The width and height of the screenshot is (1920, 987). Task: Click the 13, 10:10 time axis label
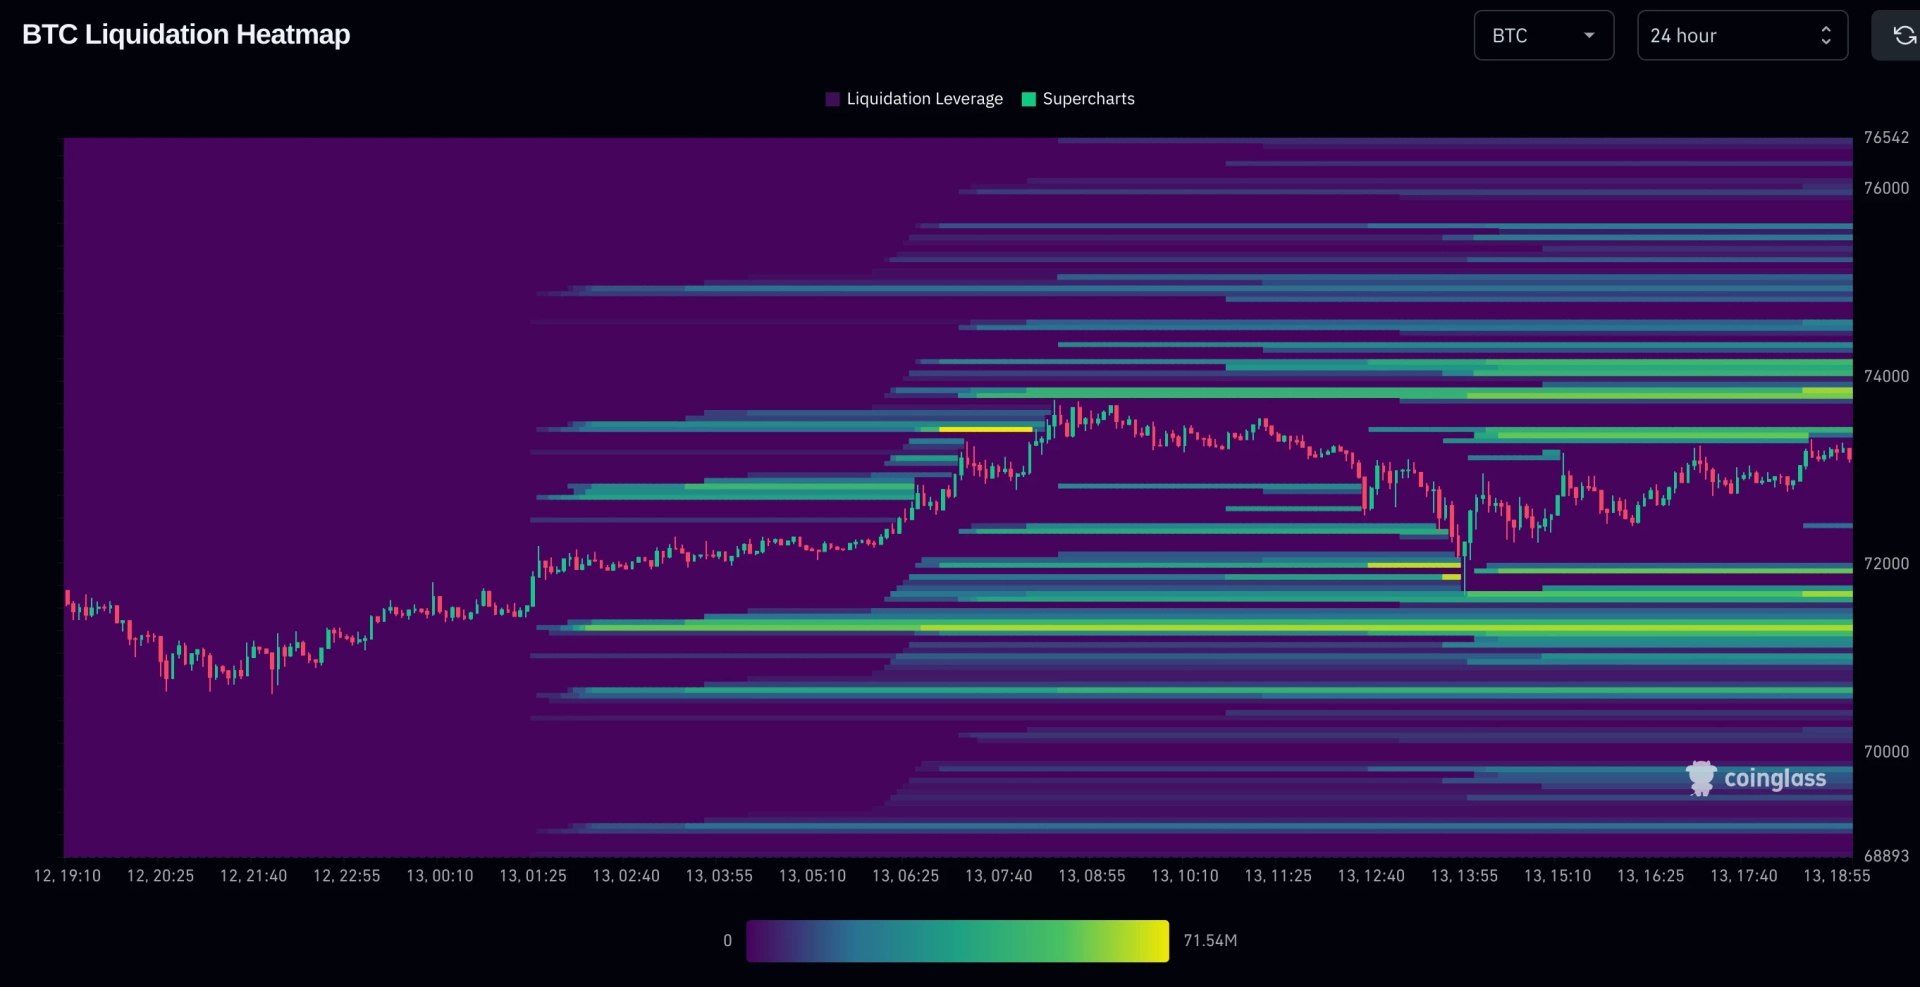click(x=1184, y=876)
